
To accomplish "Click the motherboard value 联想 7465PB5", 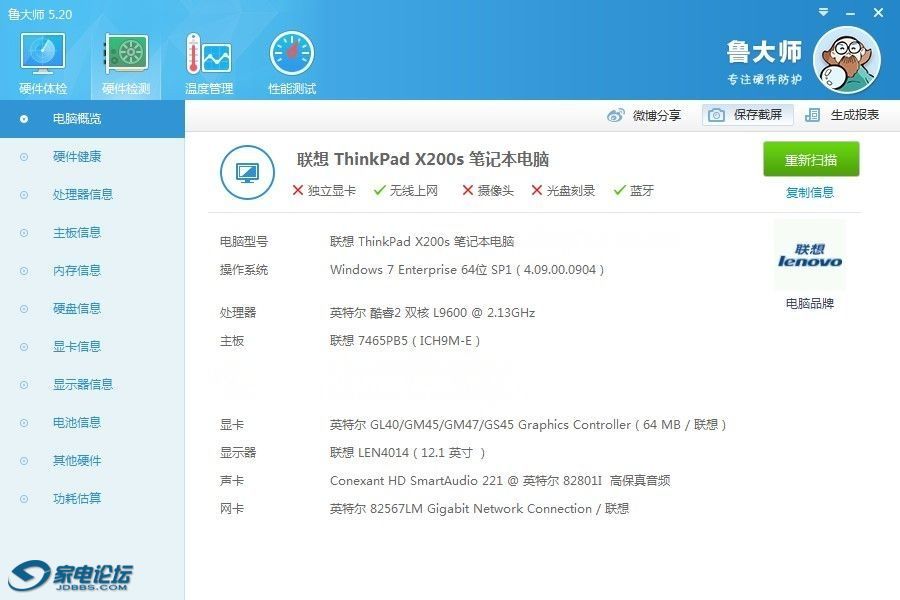I will (405, 340).
